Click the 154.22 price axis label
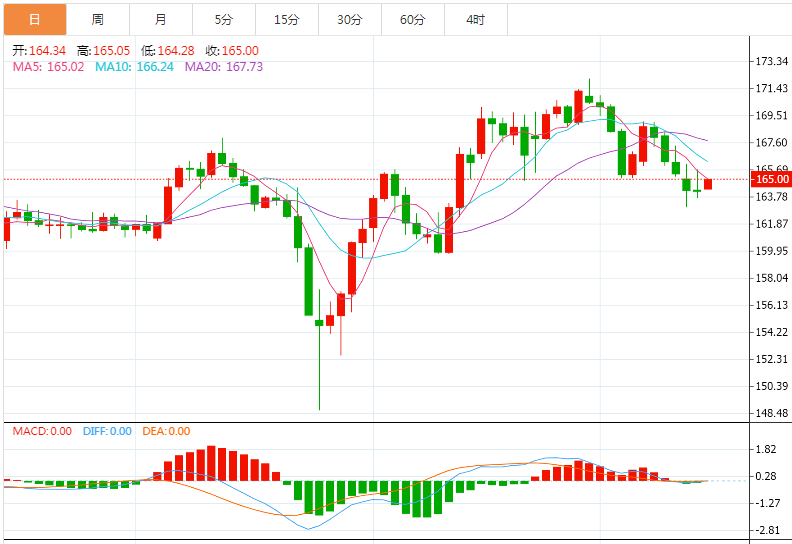792x544 pixels. pyautogui.click(x=771, y=332)
